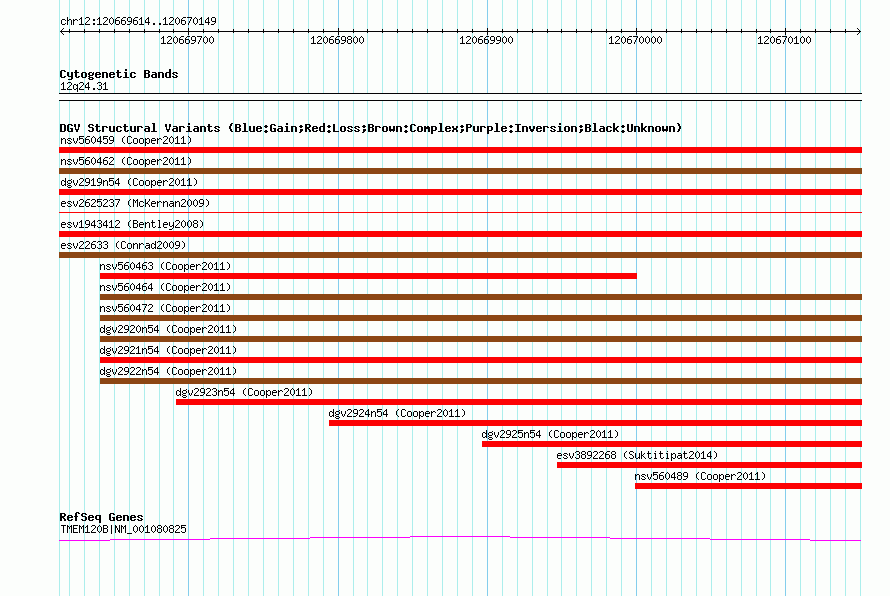Select the dgv2920n54 brown bar
This screenshot has height=596, width=890.
[x=481, y=339]
